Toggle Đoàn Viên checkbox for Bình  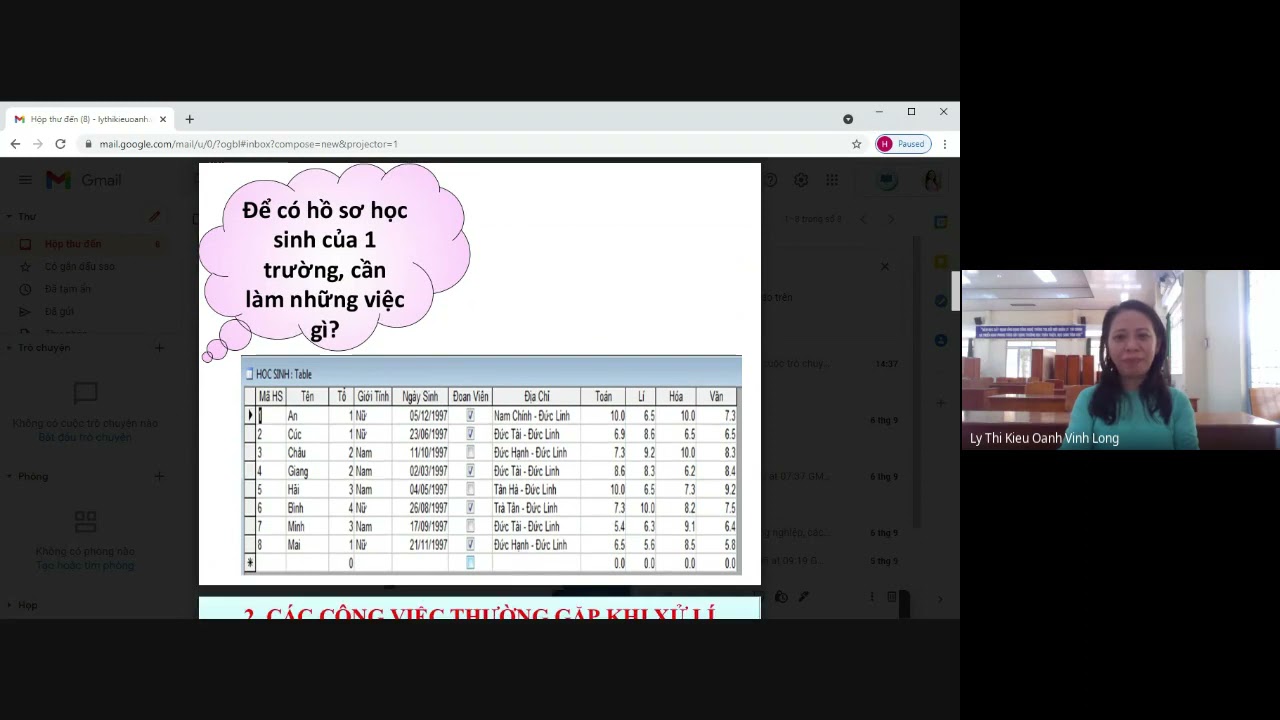(x=470, y=508)
